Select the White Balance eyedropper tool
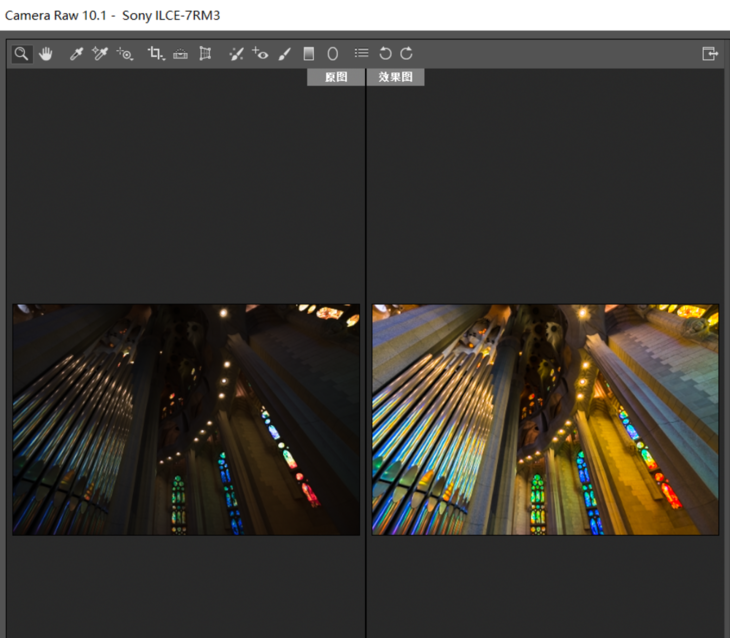This screenshot has width=730, height=638. point(76,54)
